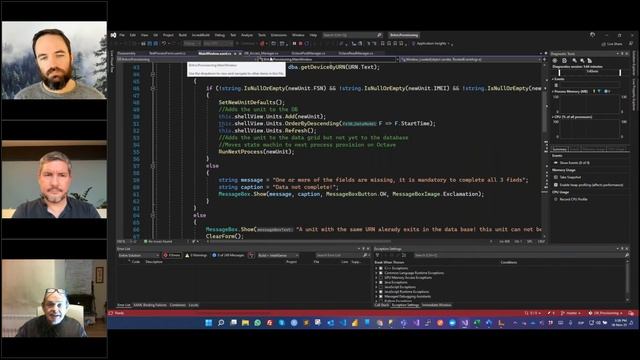Switch to the Locals tab
Viewport: 640px width, 360px height.
point(194,305)
